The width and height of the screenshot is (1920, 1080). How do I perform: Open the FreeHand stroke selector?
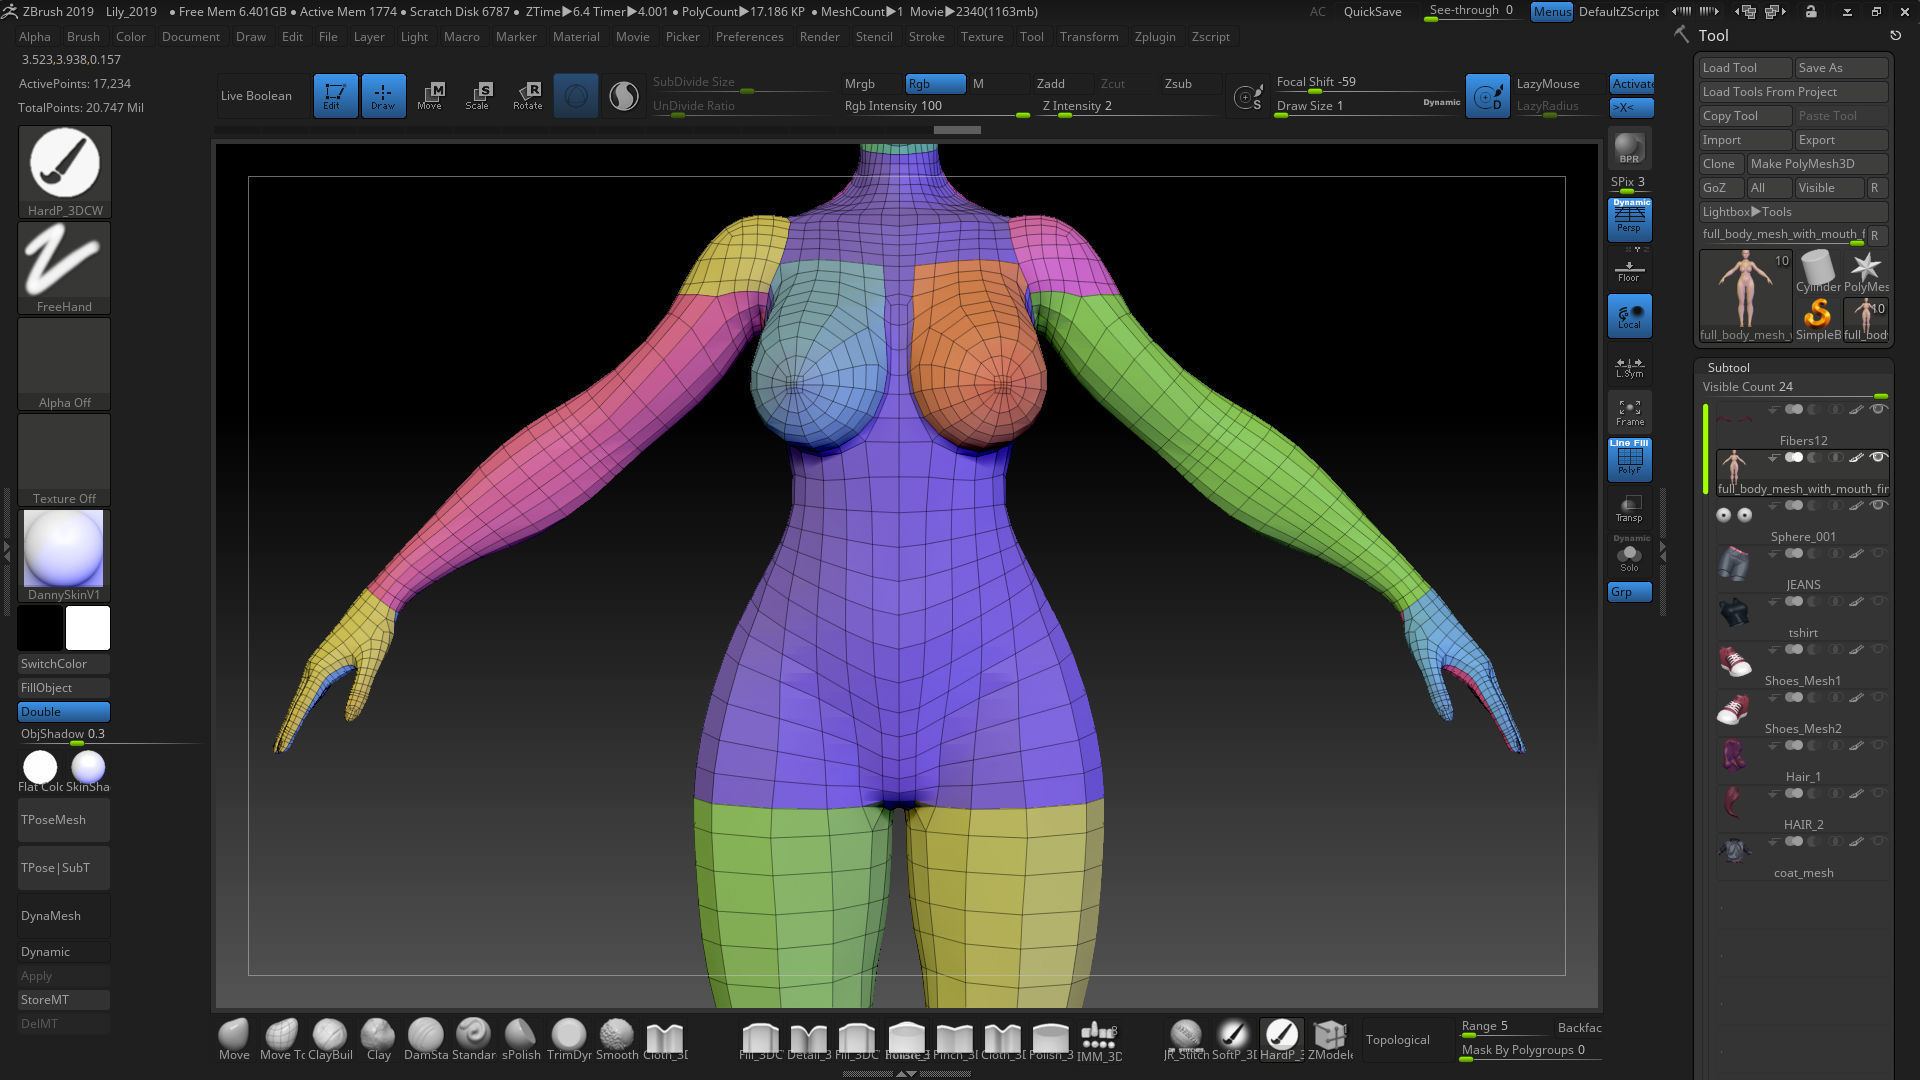click(64, 268)
